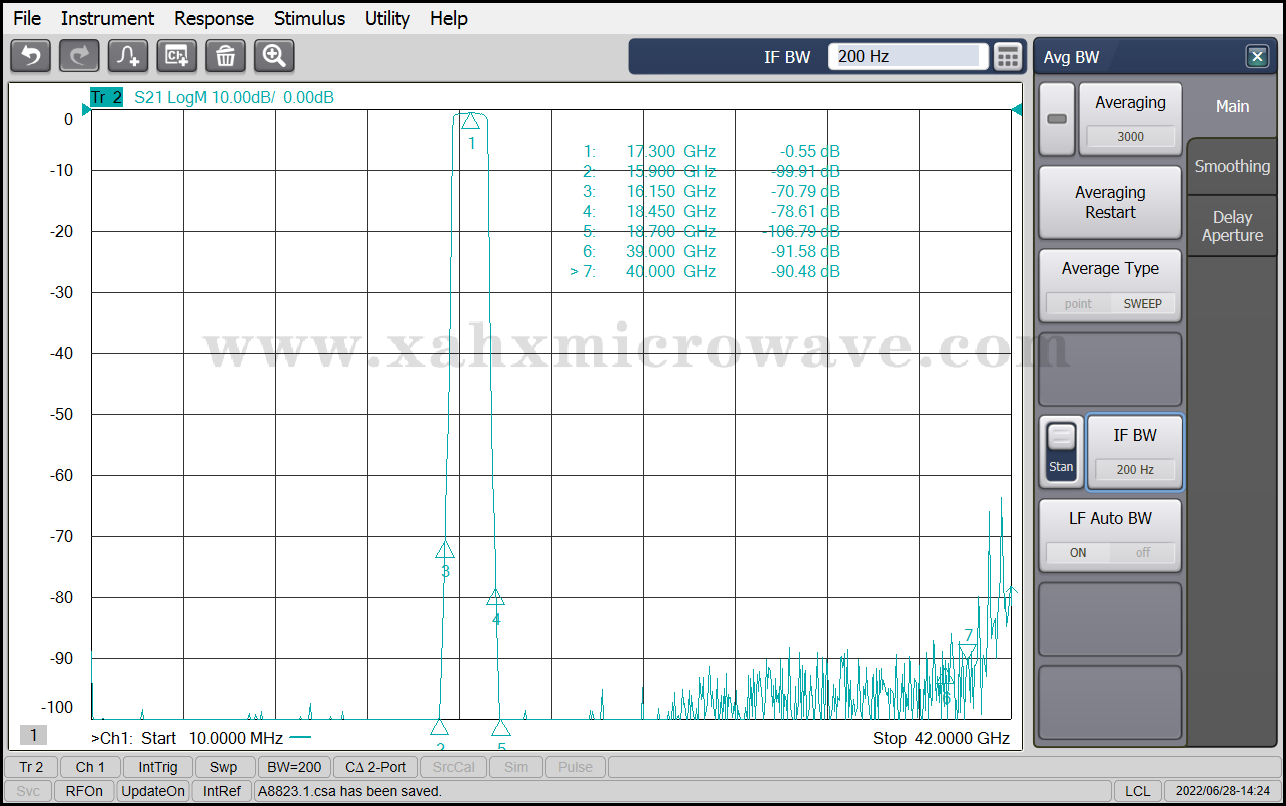Switch to the Main tab
The width and height of the screenshot is (1286, 806).
1232,106
